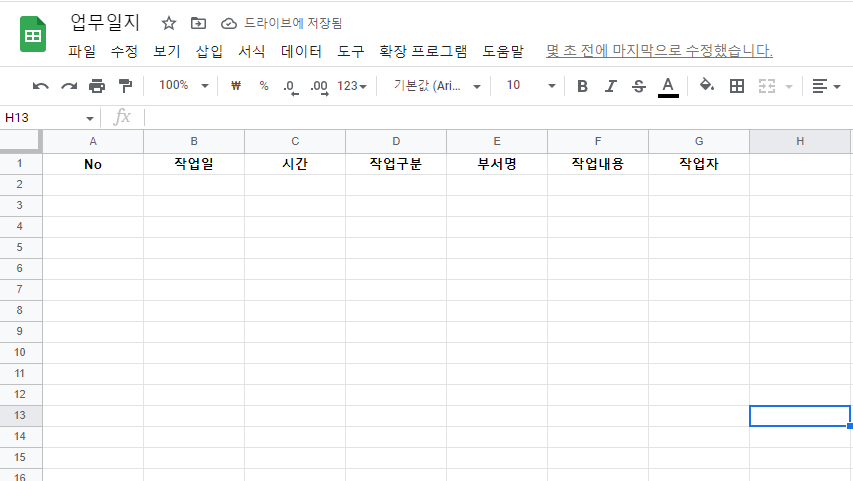Open the 확장 프로그램 menu

[x=423, y=51]
